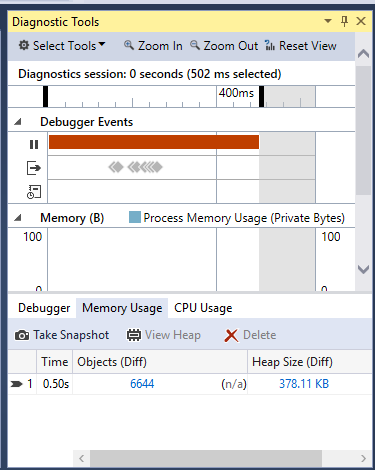Switch to the CPU Usage tab
This screenshot has width=375, height=470.
click(203, 308)
